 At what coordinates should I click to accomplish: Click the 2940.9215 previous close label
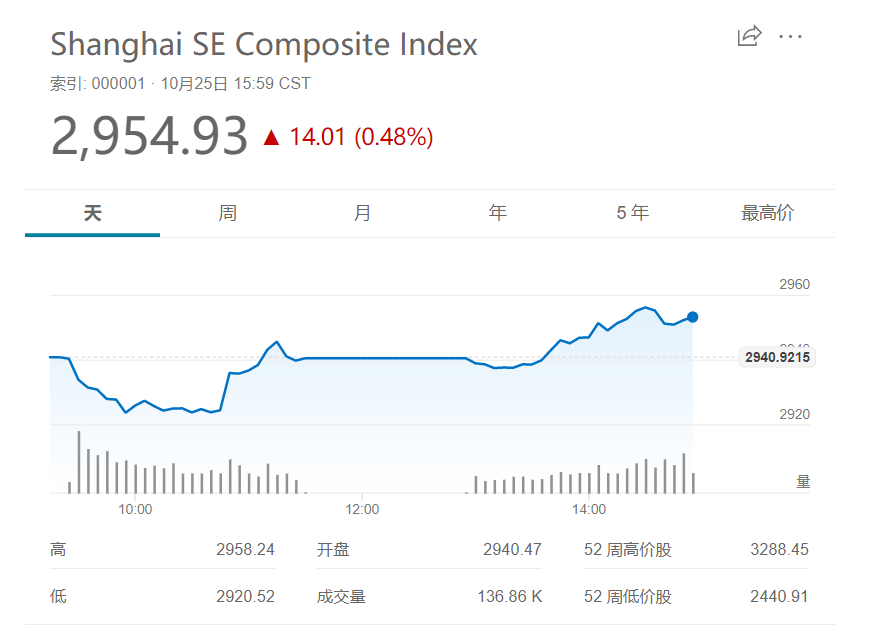(x=777, y=357)
